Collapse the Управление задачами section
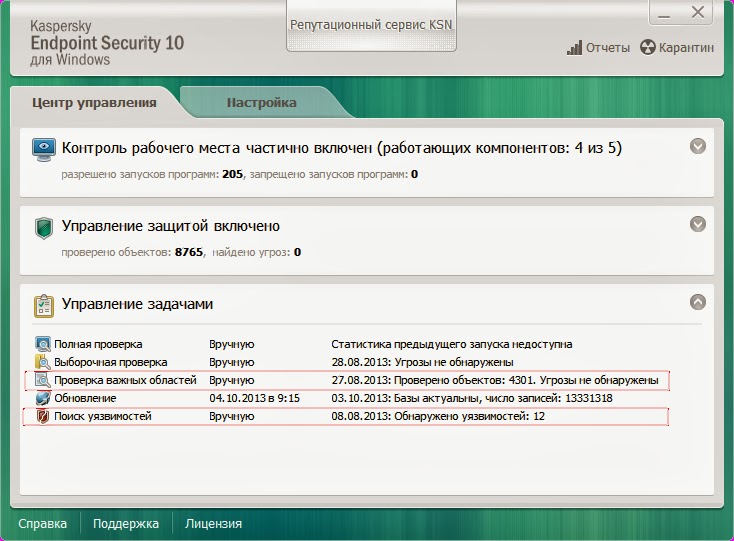The width and height of the screenshot is (734, 541). coord(697,302)
